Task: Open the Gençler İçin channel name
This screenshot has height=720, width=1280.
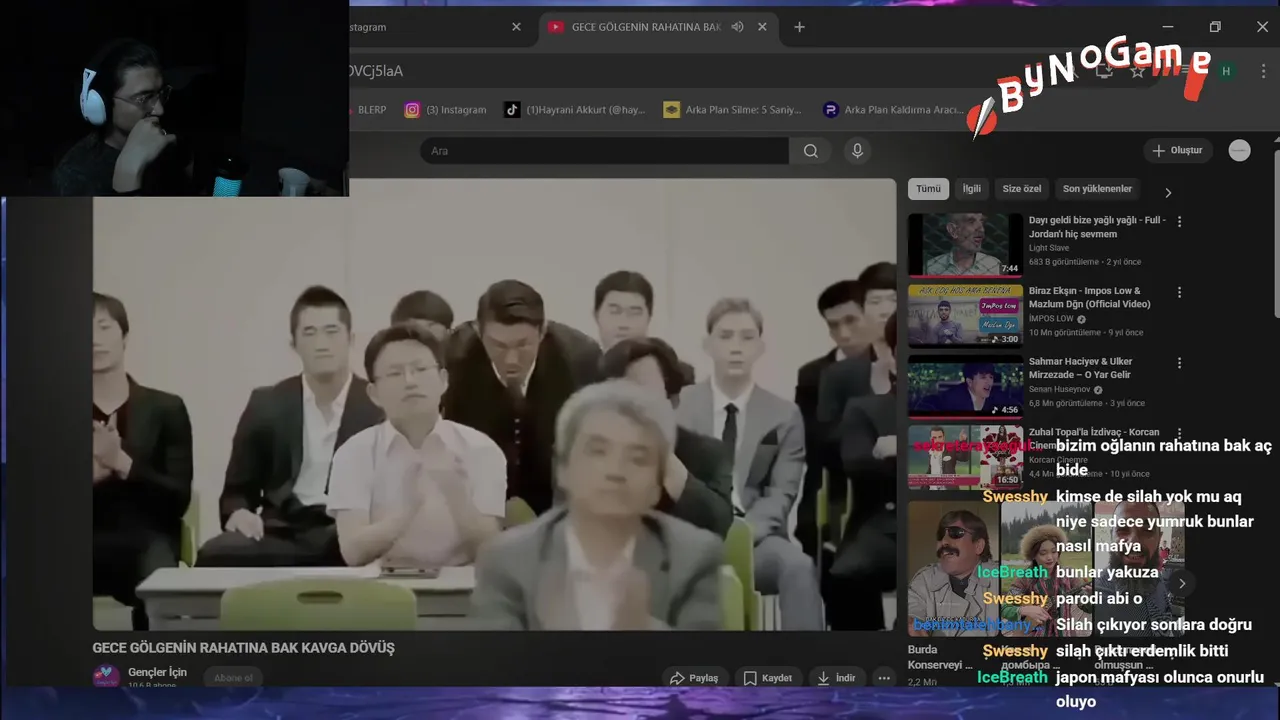Action: (158, 672)
